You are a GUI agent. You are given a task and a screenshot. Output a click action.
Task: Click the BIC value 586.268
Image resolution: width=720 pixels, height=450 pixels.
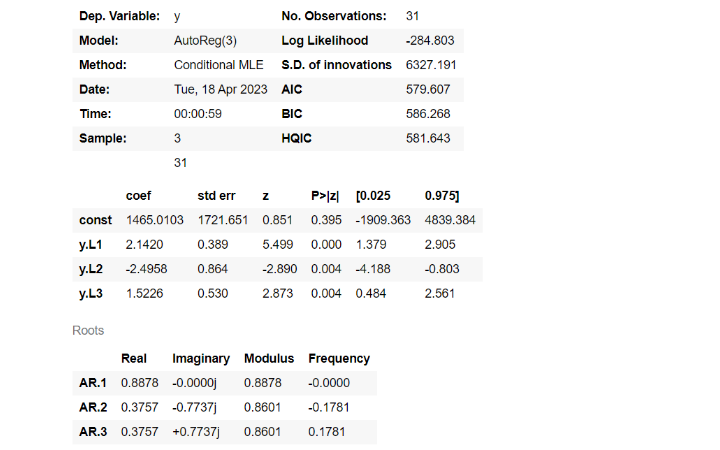coord(428,113)
